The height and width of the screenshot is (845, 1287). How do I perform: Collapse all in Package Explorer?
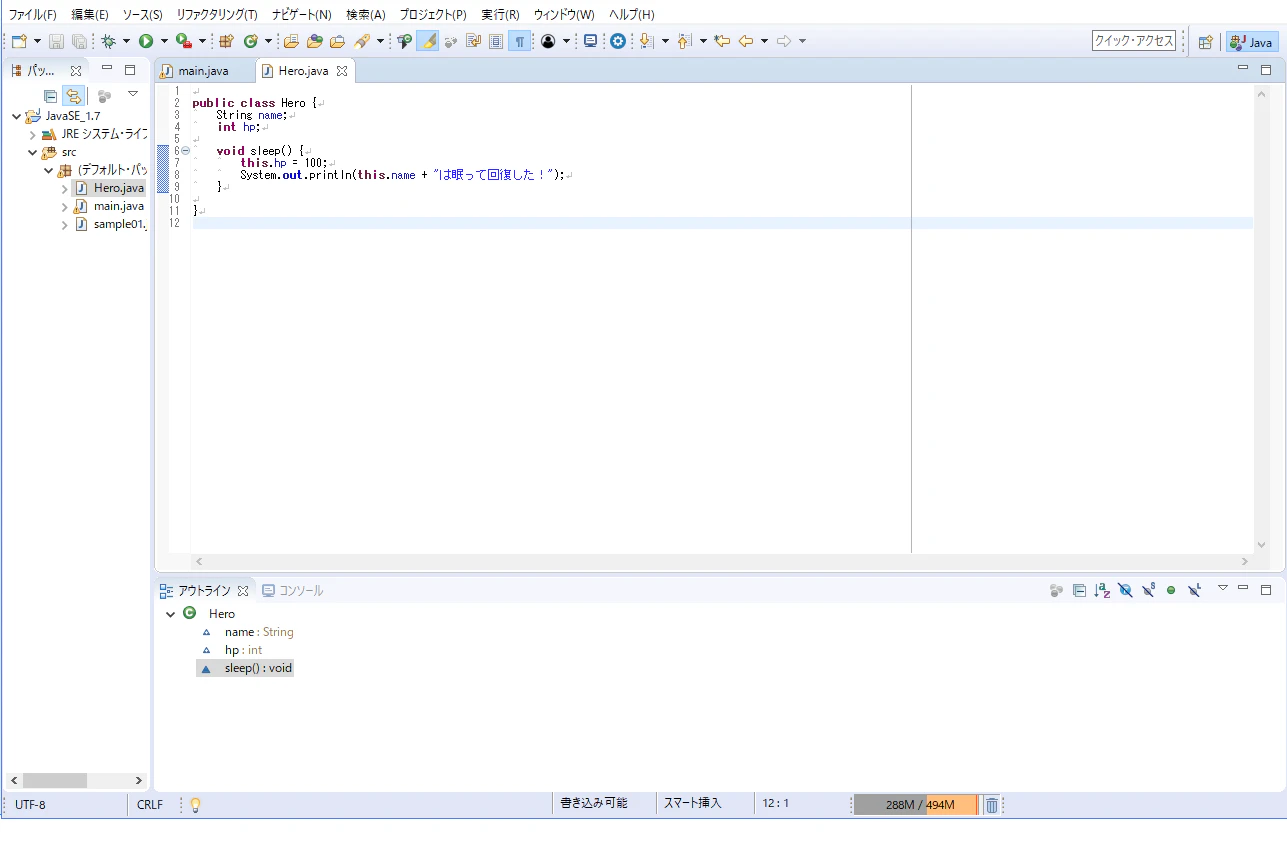(50, 96)
